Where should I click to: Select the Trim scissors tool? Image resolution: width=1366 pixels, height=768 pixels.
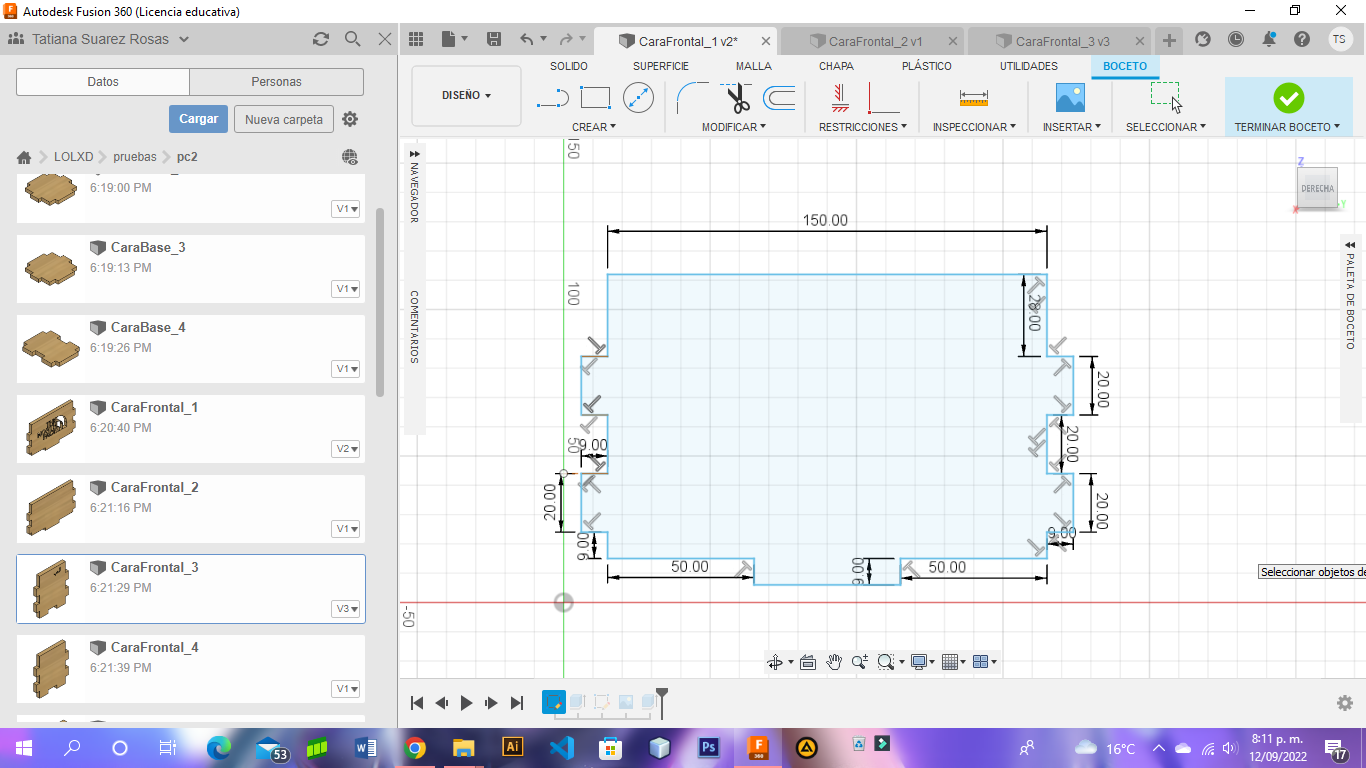click(738, 98)
